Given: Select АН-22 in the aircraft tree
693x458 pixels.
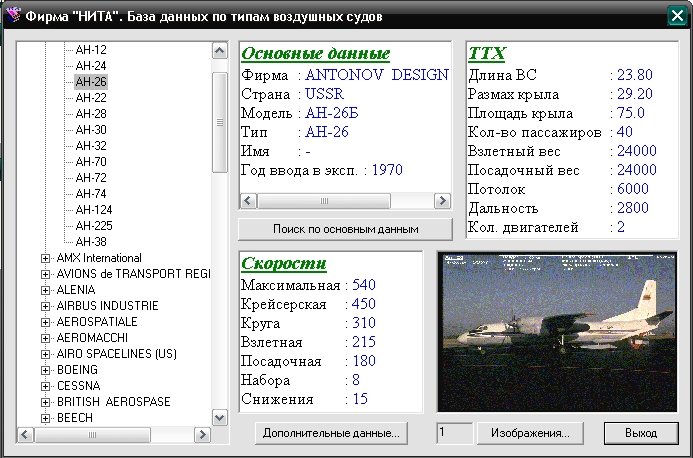Looking at the screenshot, I should [x=91, y=98].
